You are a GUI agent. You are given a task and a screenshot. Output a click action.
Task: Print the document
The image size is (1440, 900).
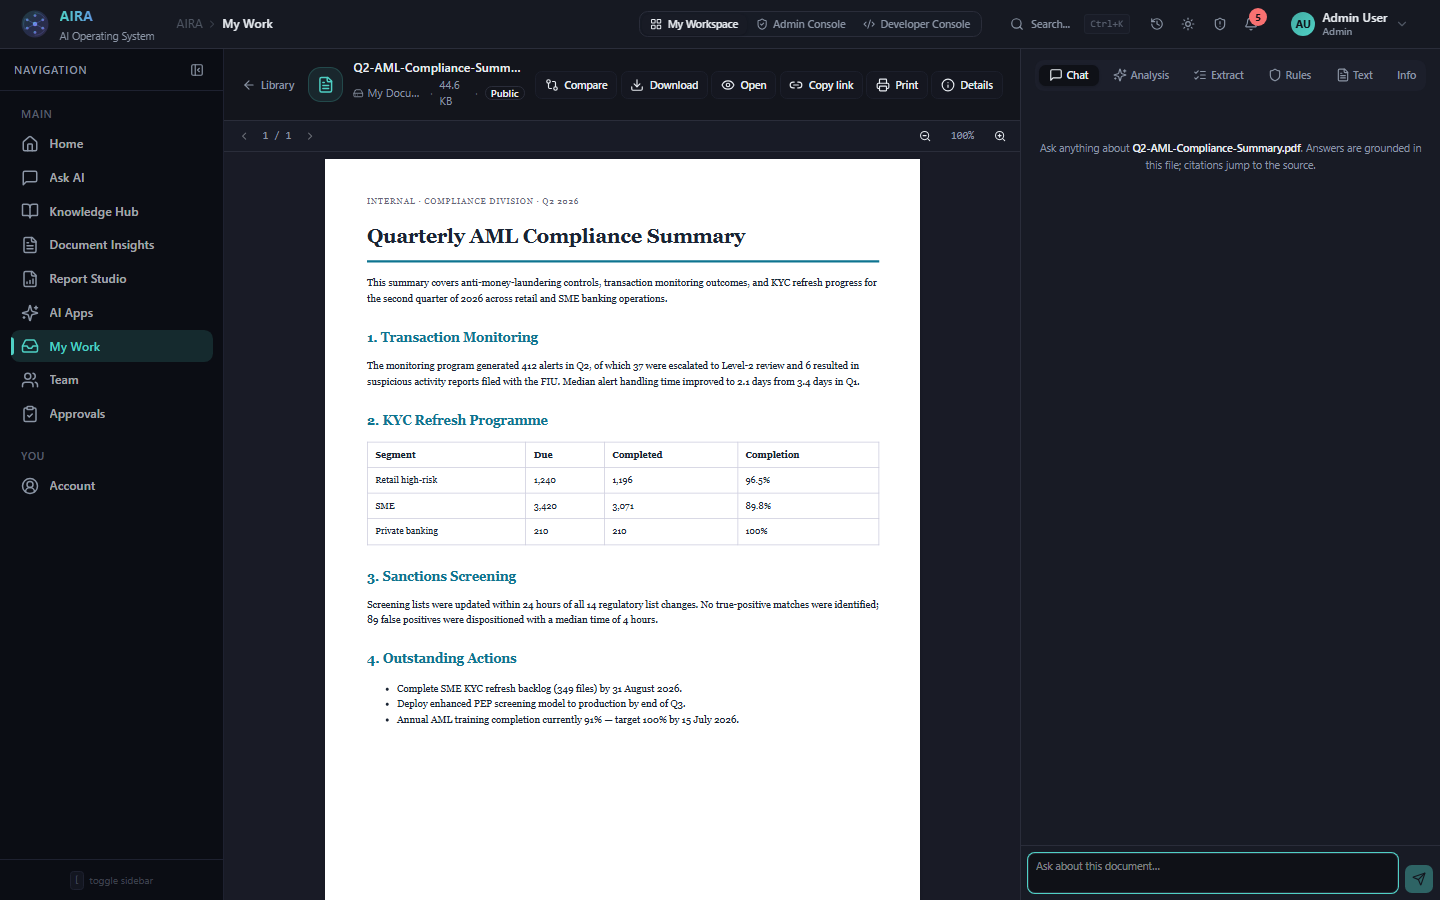[898, 85]
